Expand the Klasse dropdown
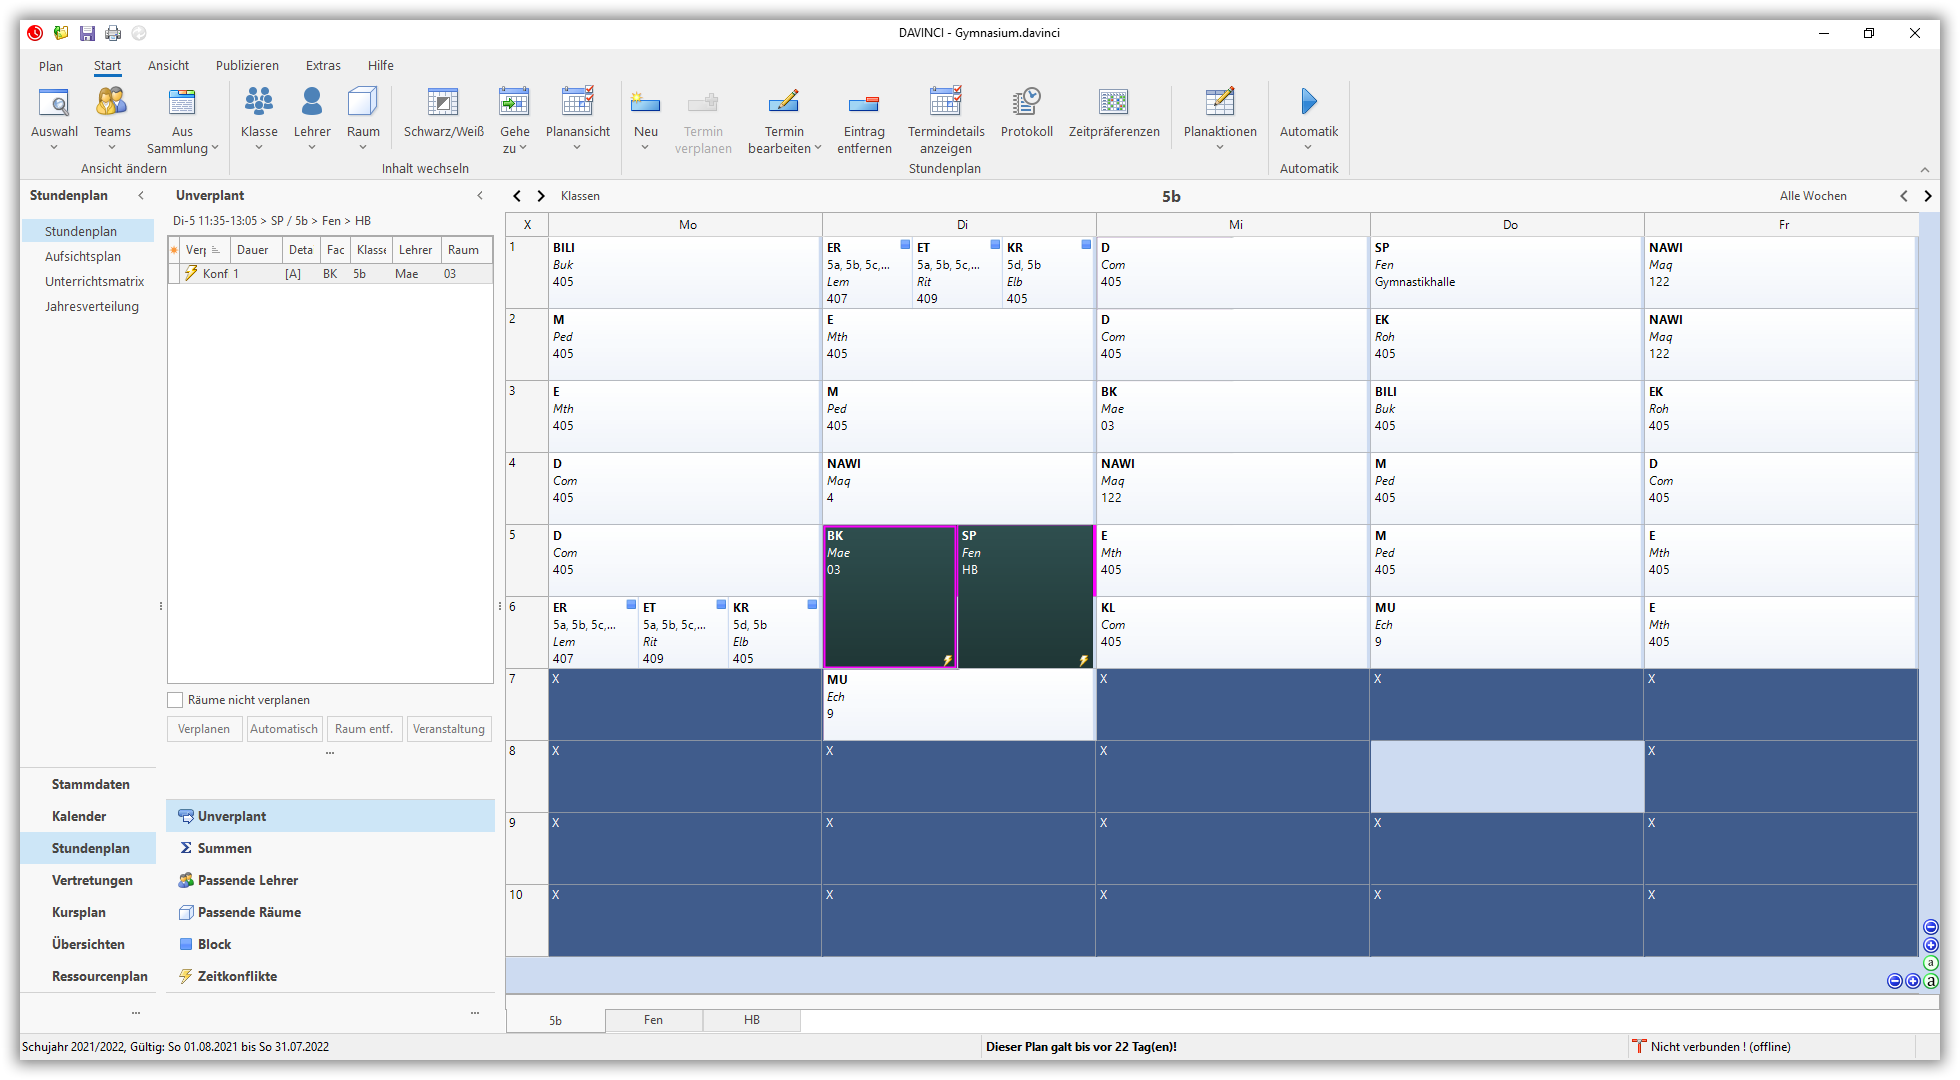Screen dimensions: 1960x1080 pos(259,148)
